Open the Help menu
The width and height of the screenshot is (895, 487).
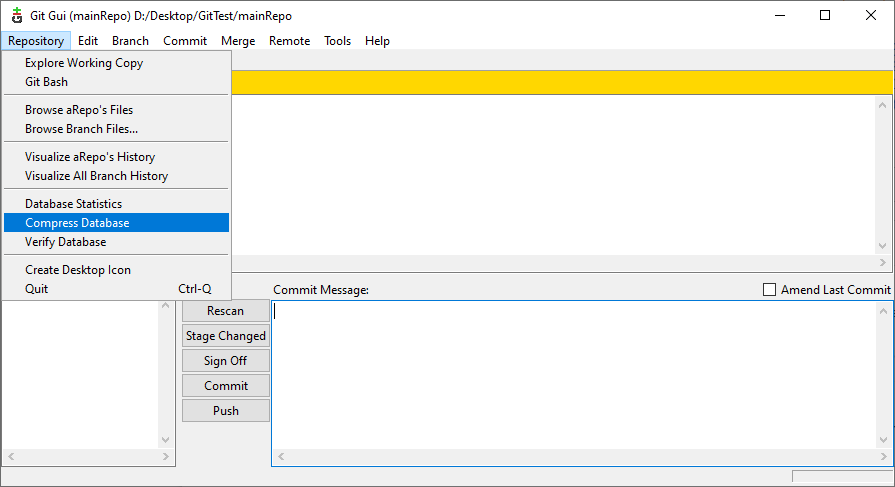point(377,41)
